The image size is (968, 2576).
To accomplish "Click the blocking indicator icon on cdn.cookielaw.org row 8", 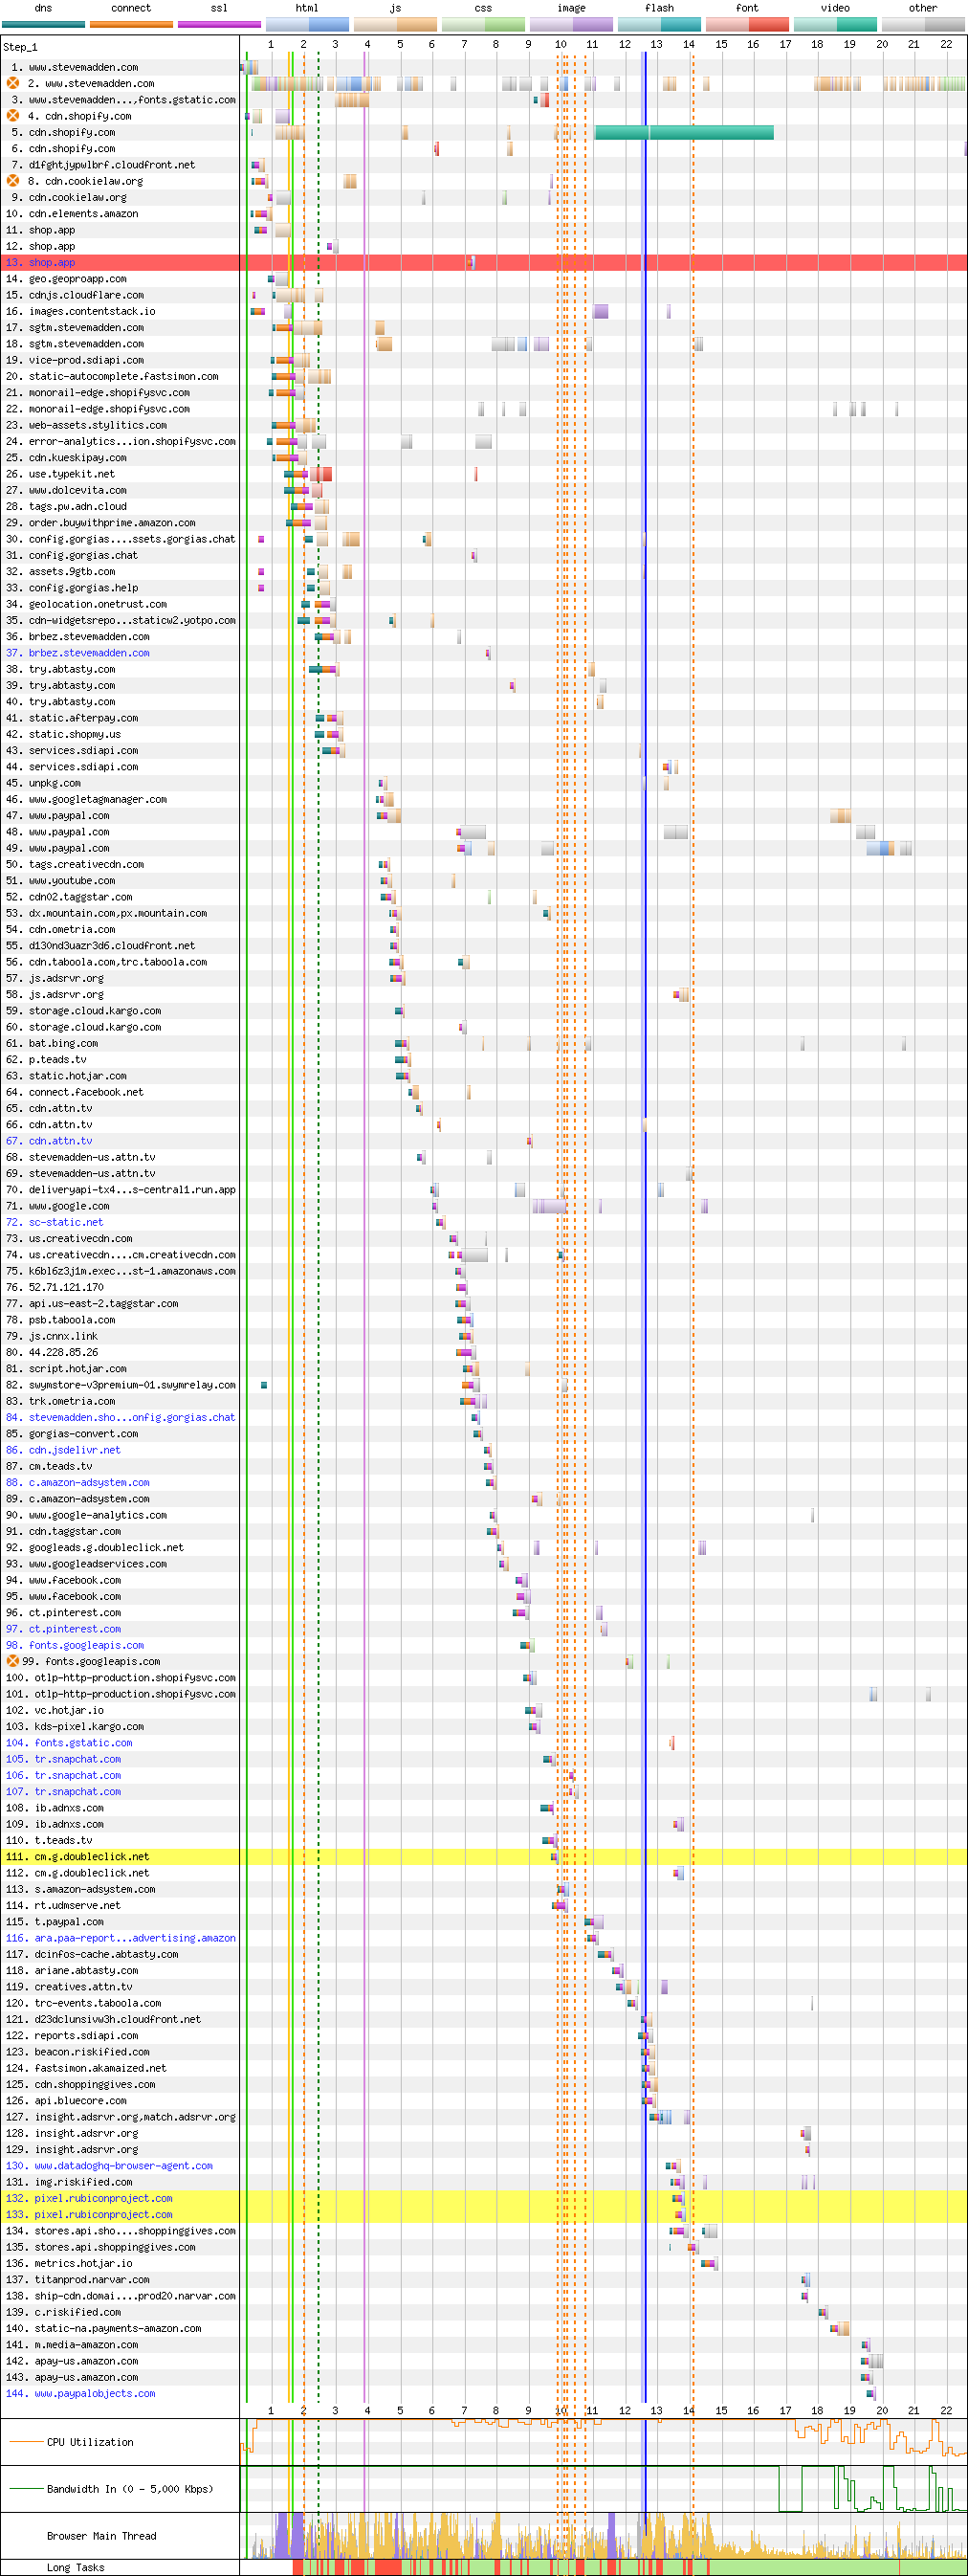I will [x=13, y=181].
